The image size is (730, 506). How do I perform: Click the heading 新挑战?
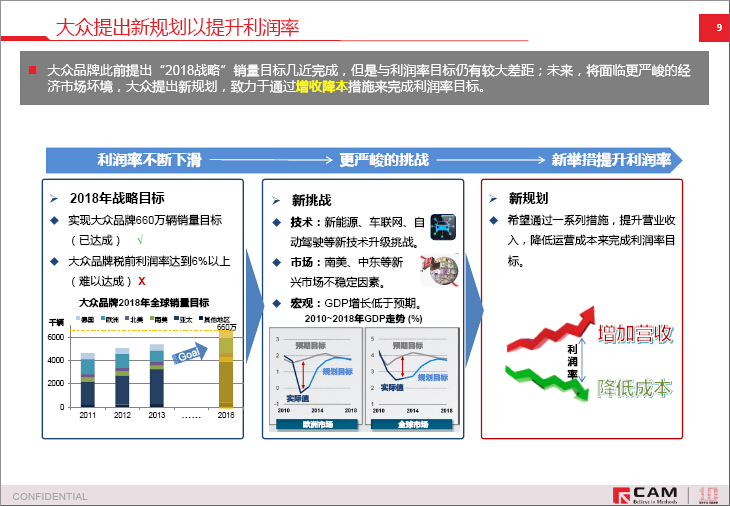[x=311, y=200]
